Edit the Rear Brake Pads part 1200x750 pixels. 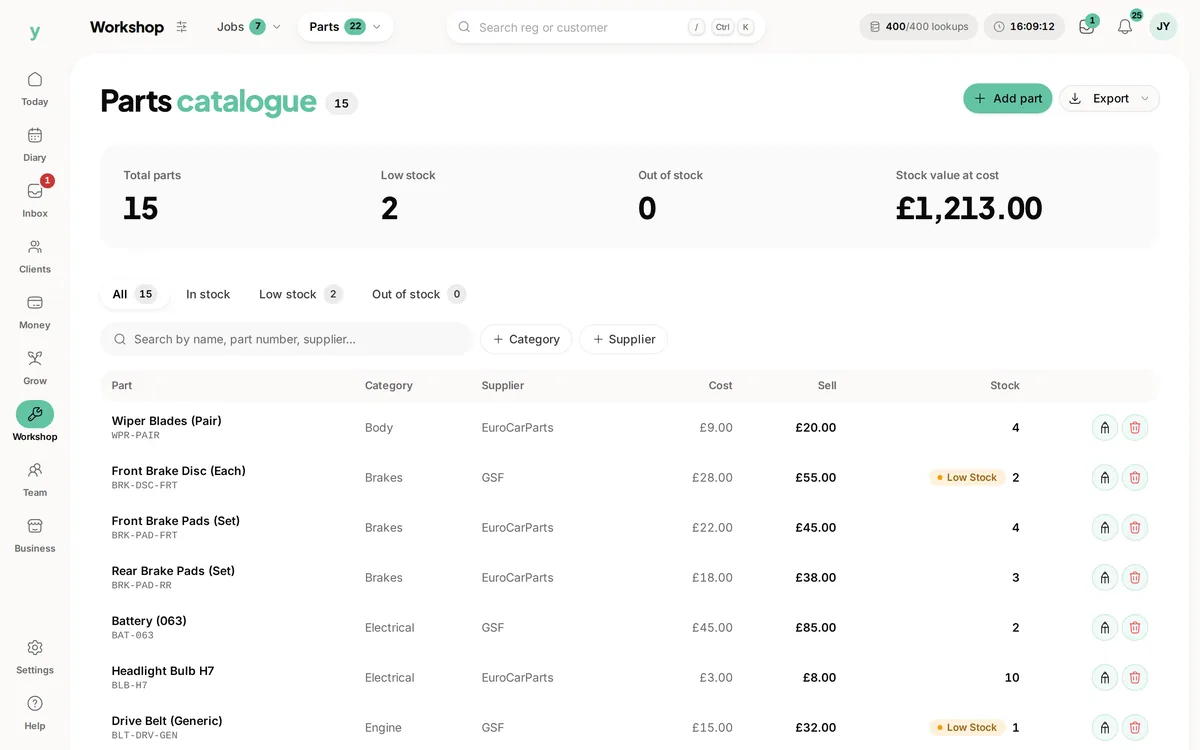[1105, 578]
